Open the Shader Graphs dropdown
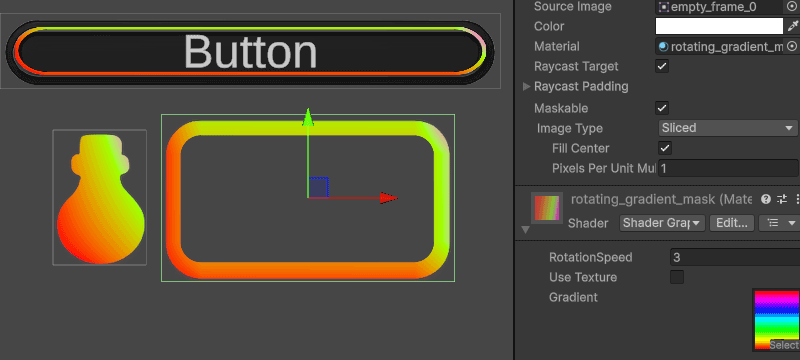The width and height of the screenshot is (800, 360). coord(662,223)
